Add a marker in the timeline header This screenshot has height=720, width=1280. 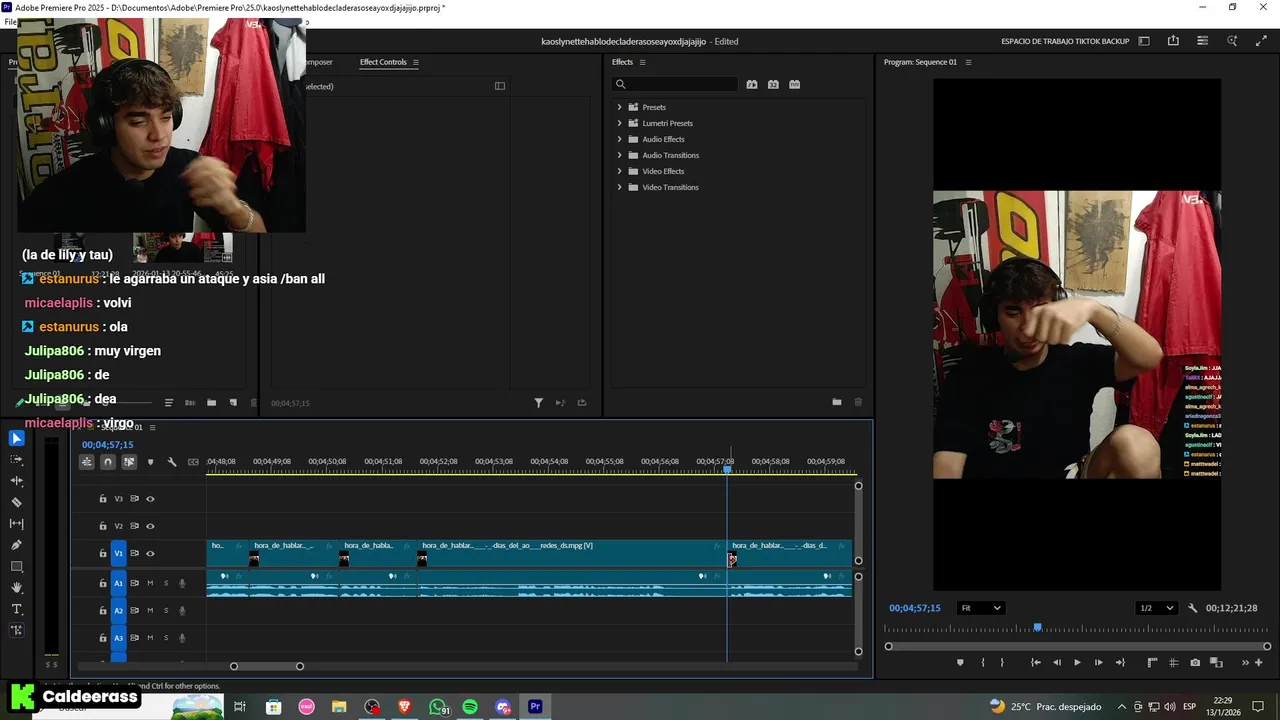pyautogui.click(x=151, y=462)
